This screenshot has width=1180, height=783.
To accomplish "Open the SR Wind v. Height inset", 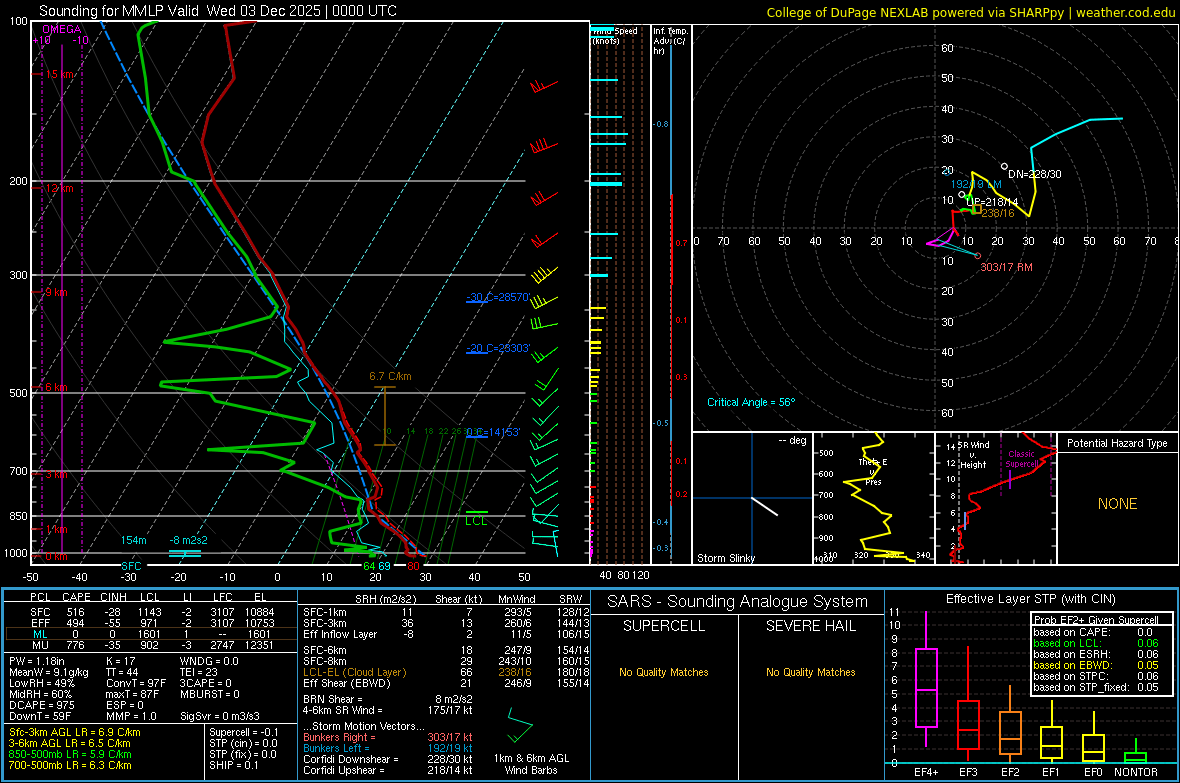I will (x=996, y=498).
